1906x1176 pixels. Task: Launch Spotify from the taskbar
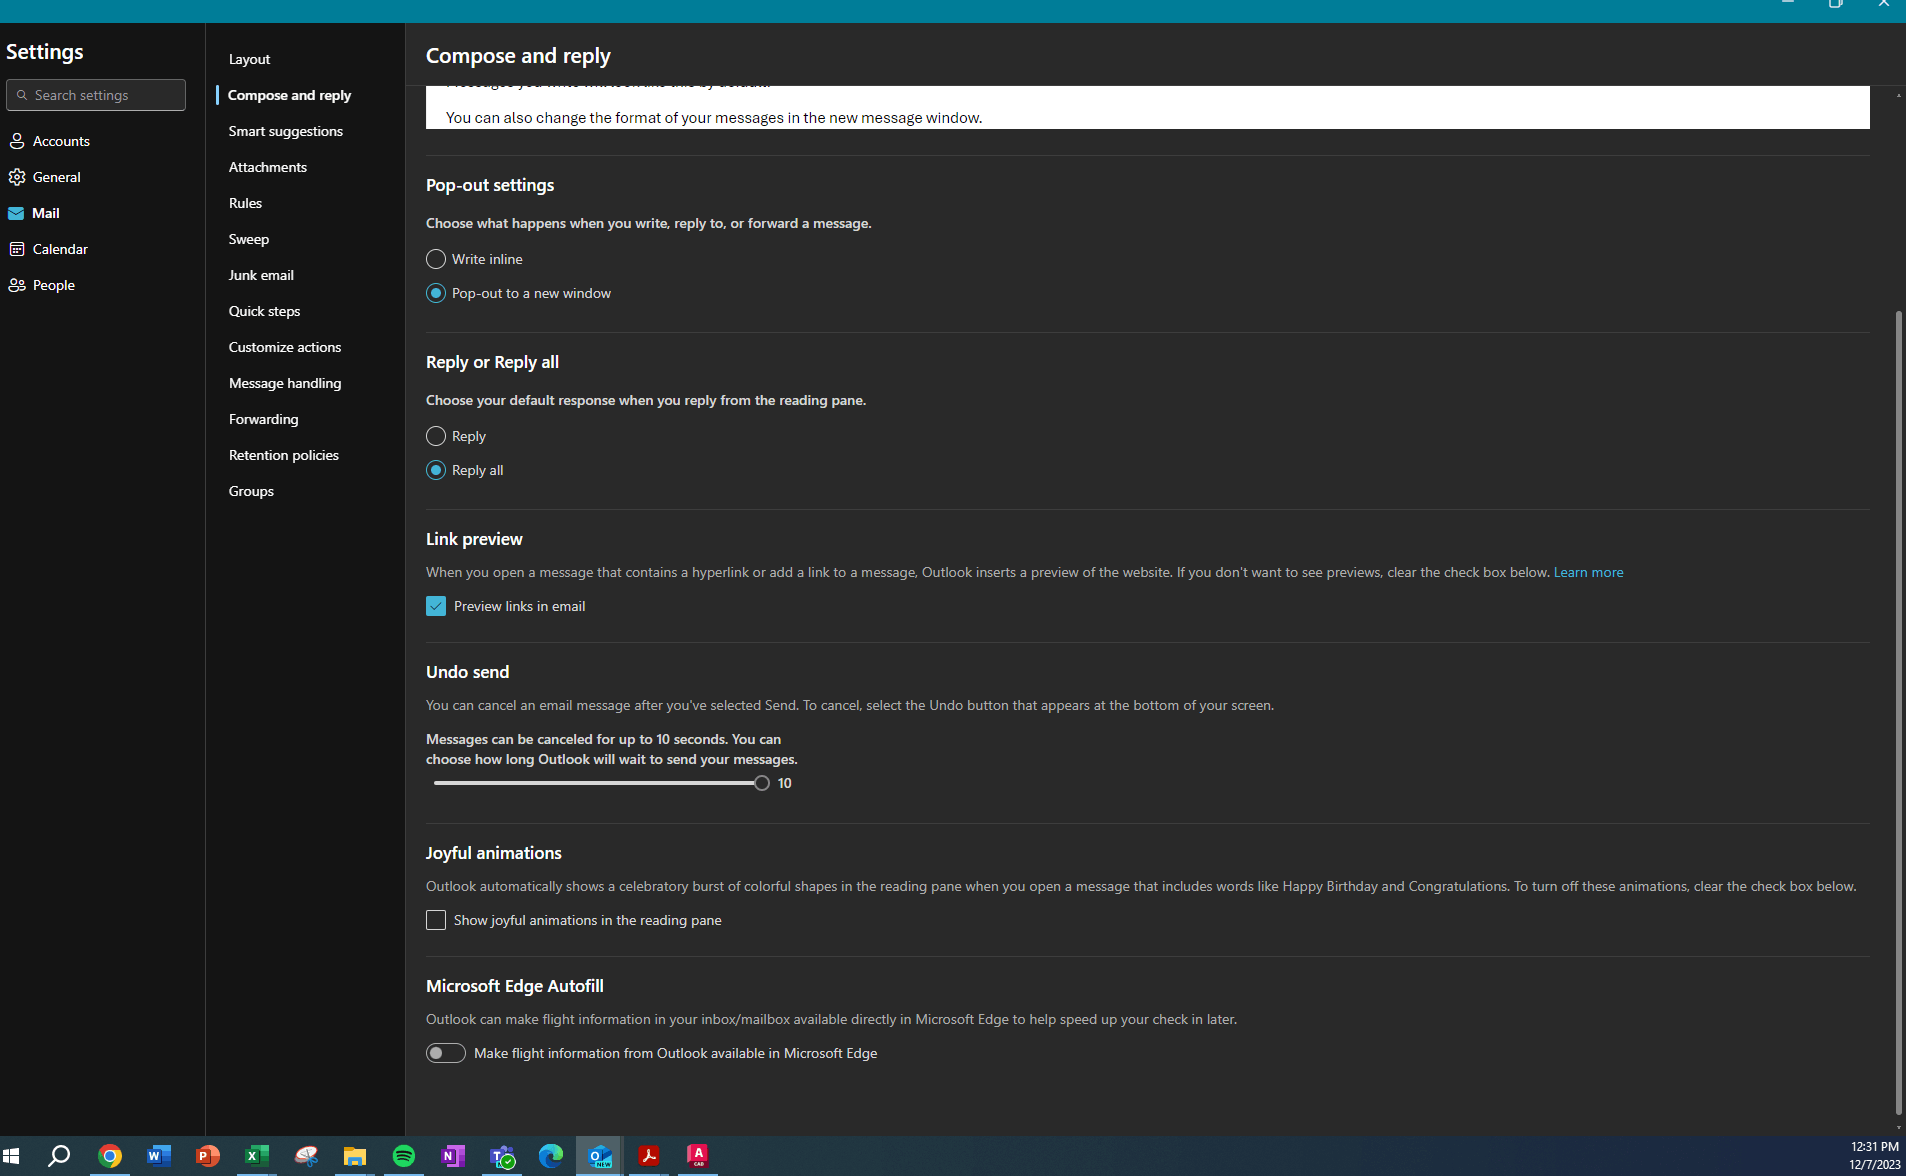(403, 1155)
